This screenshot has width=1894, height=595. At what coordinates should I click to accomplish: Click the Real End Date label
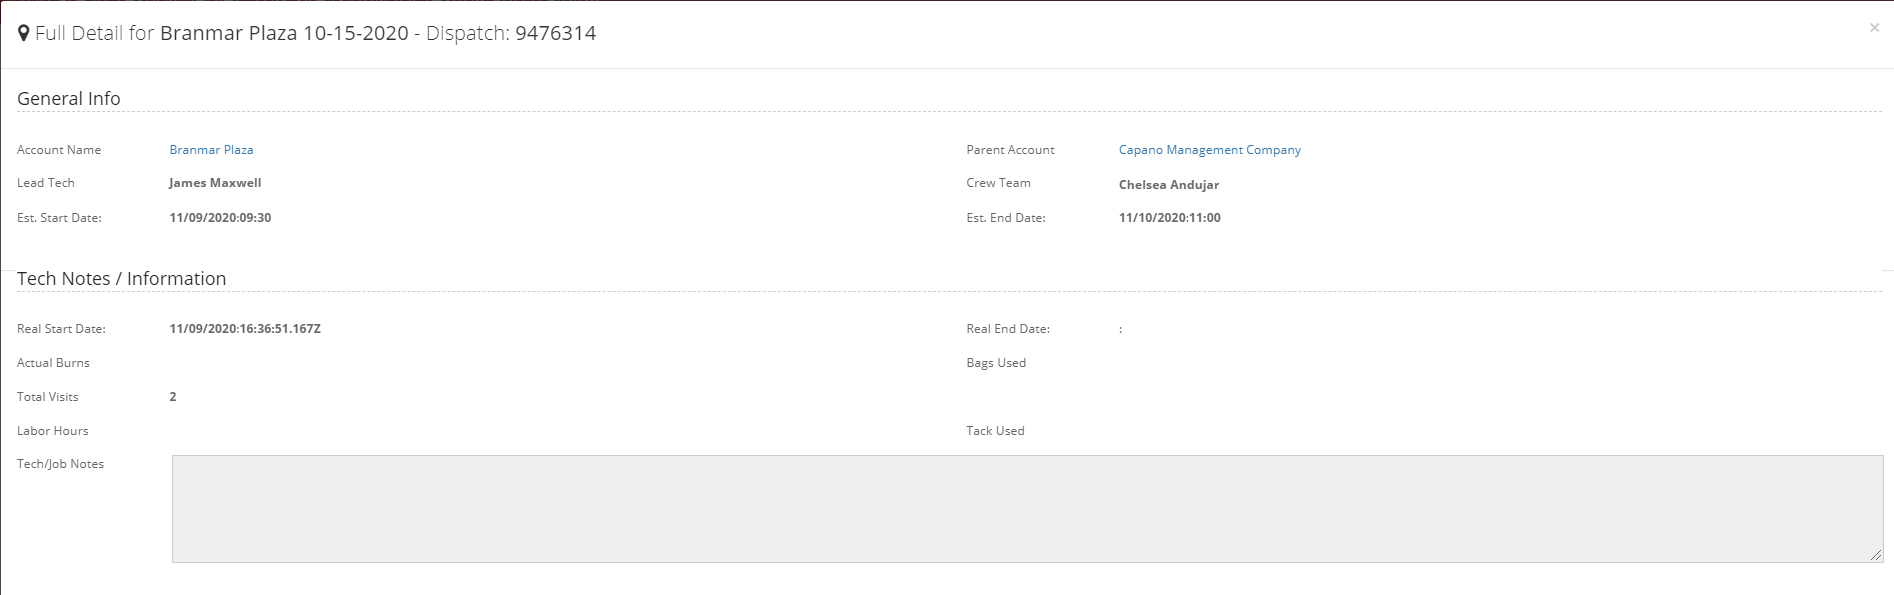(x=1008, y=329)
